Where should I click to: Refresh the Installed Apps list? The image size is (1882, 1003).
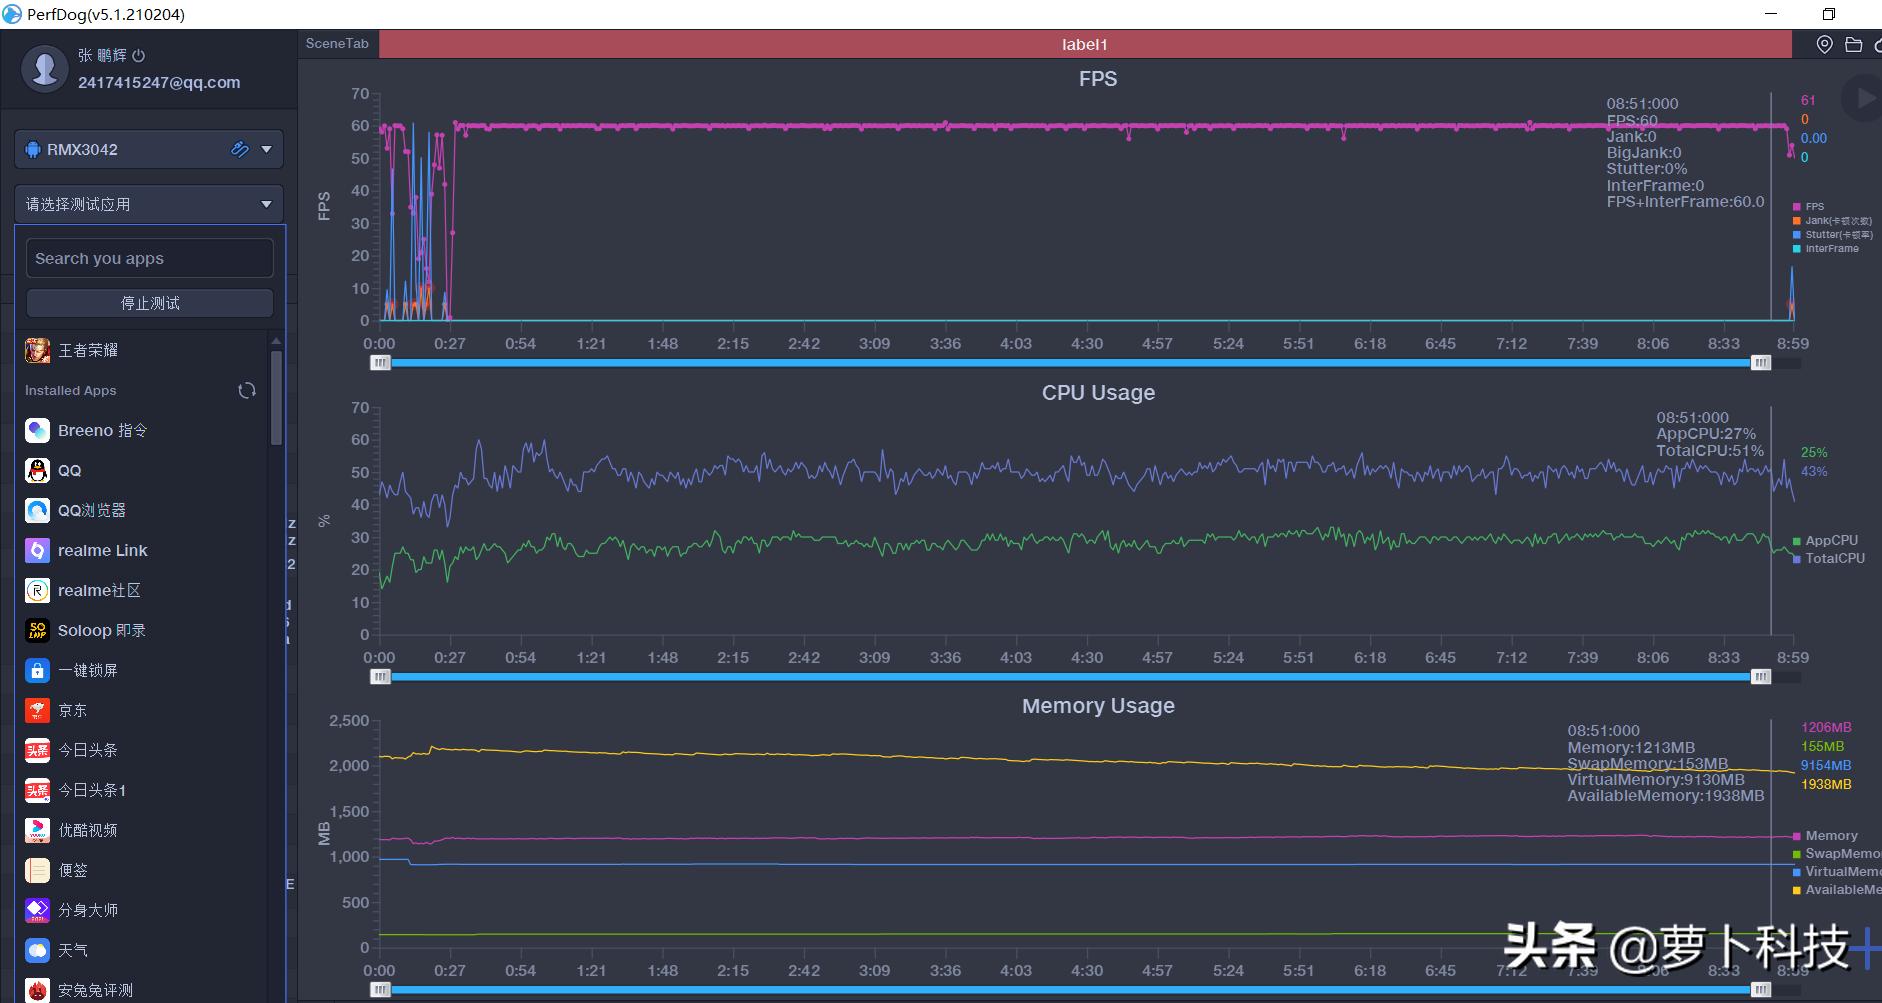coord(247,390)
